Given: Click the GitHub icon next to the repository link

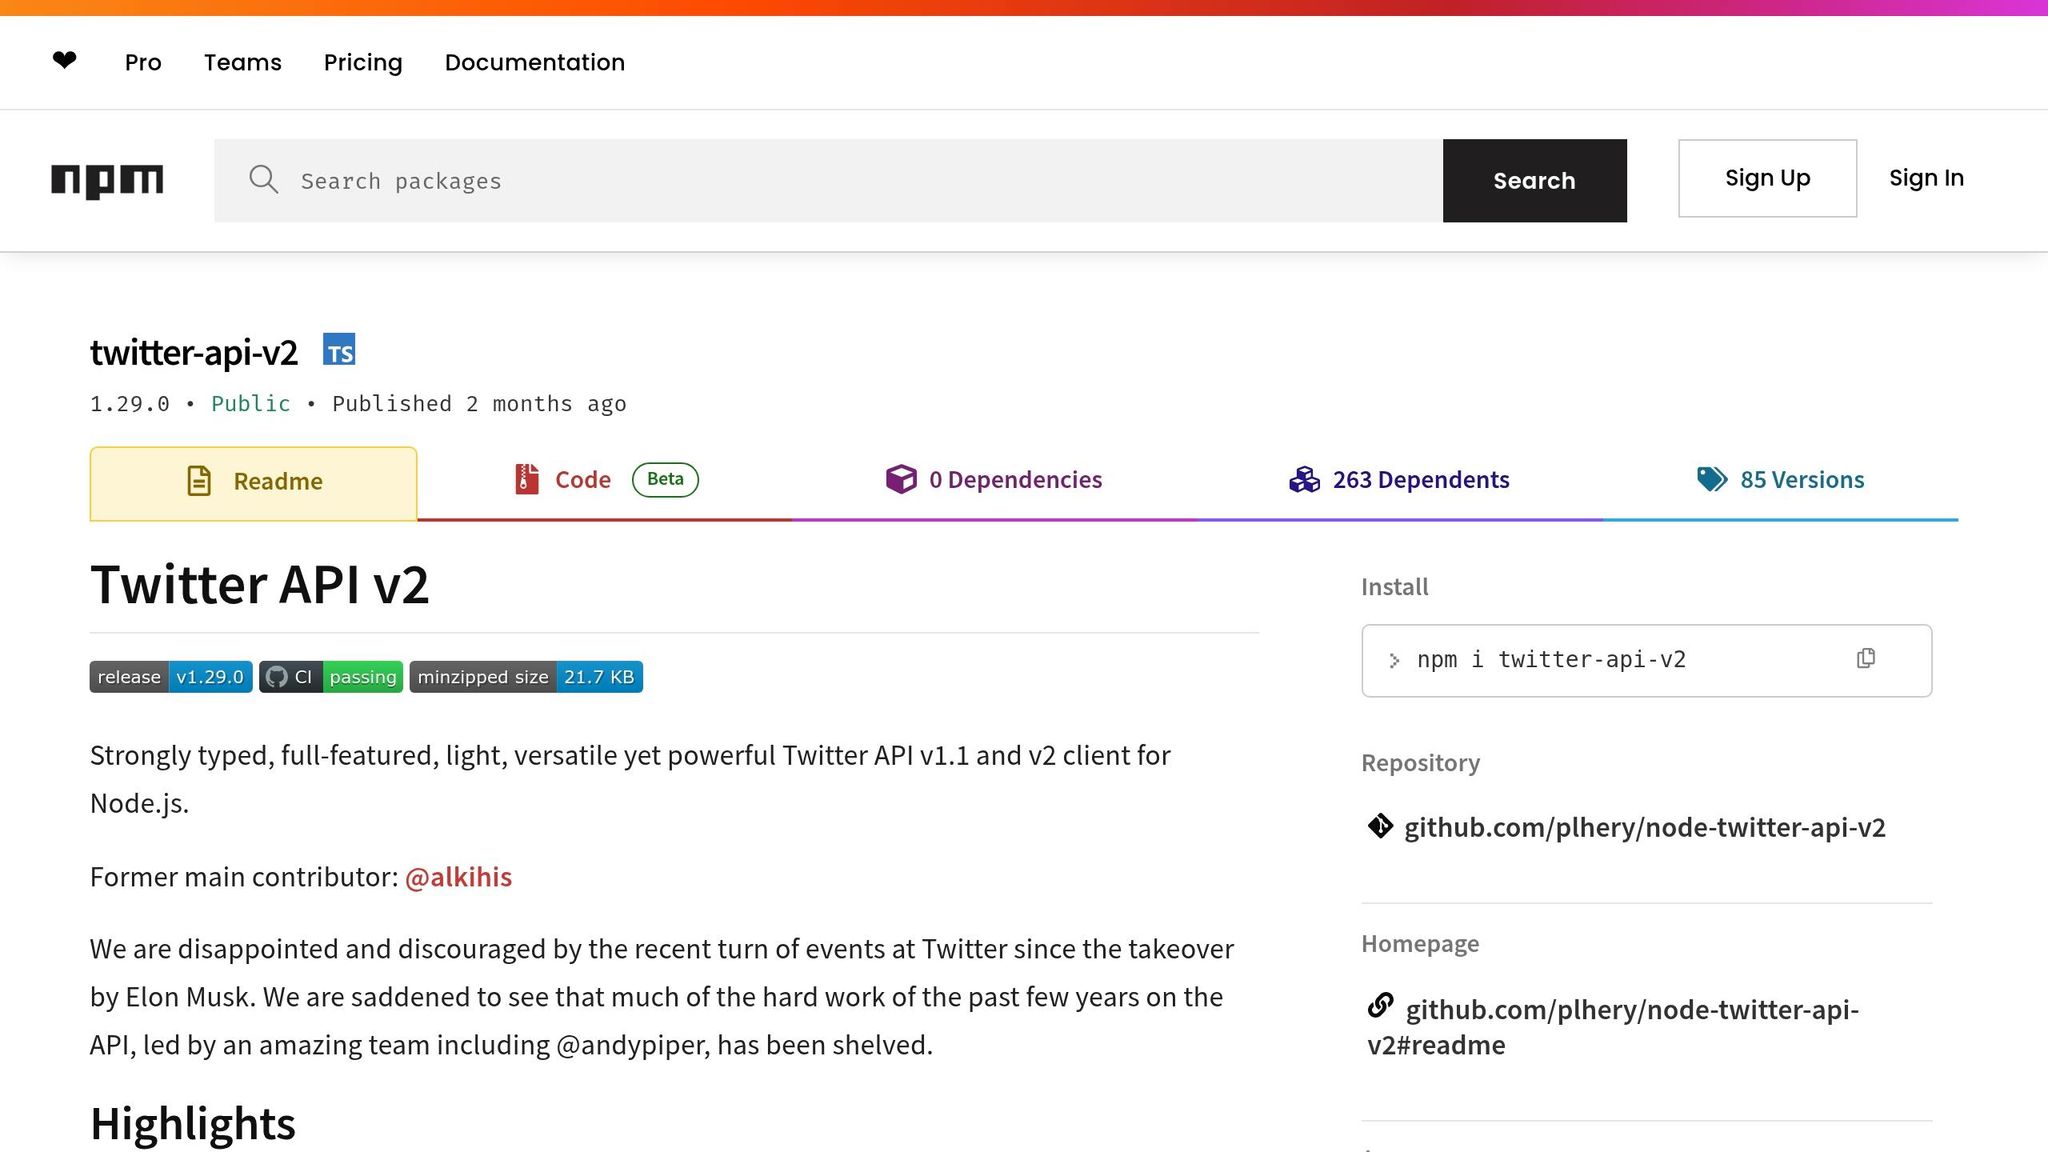Looking at the screenshot, I should 1381,827.
